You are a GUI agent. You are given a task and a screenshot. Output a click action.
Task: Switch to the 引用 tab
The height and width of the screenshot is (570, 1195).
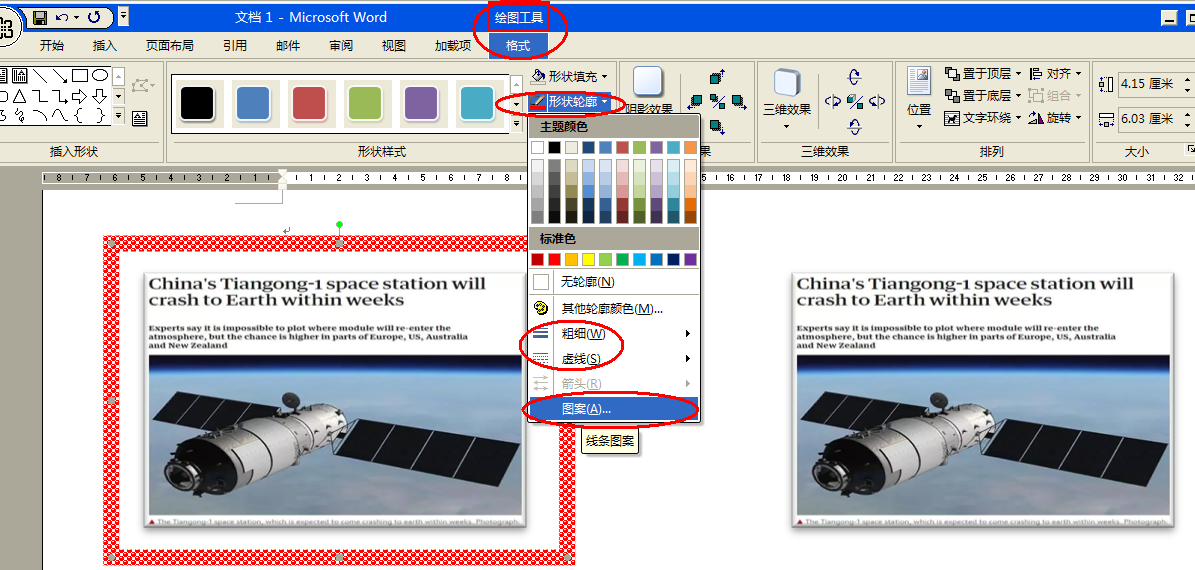tap(235, 46)
